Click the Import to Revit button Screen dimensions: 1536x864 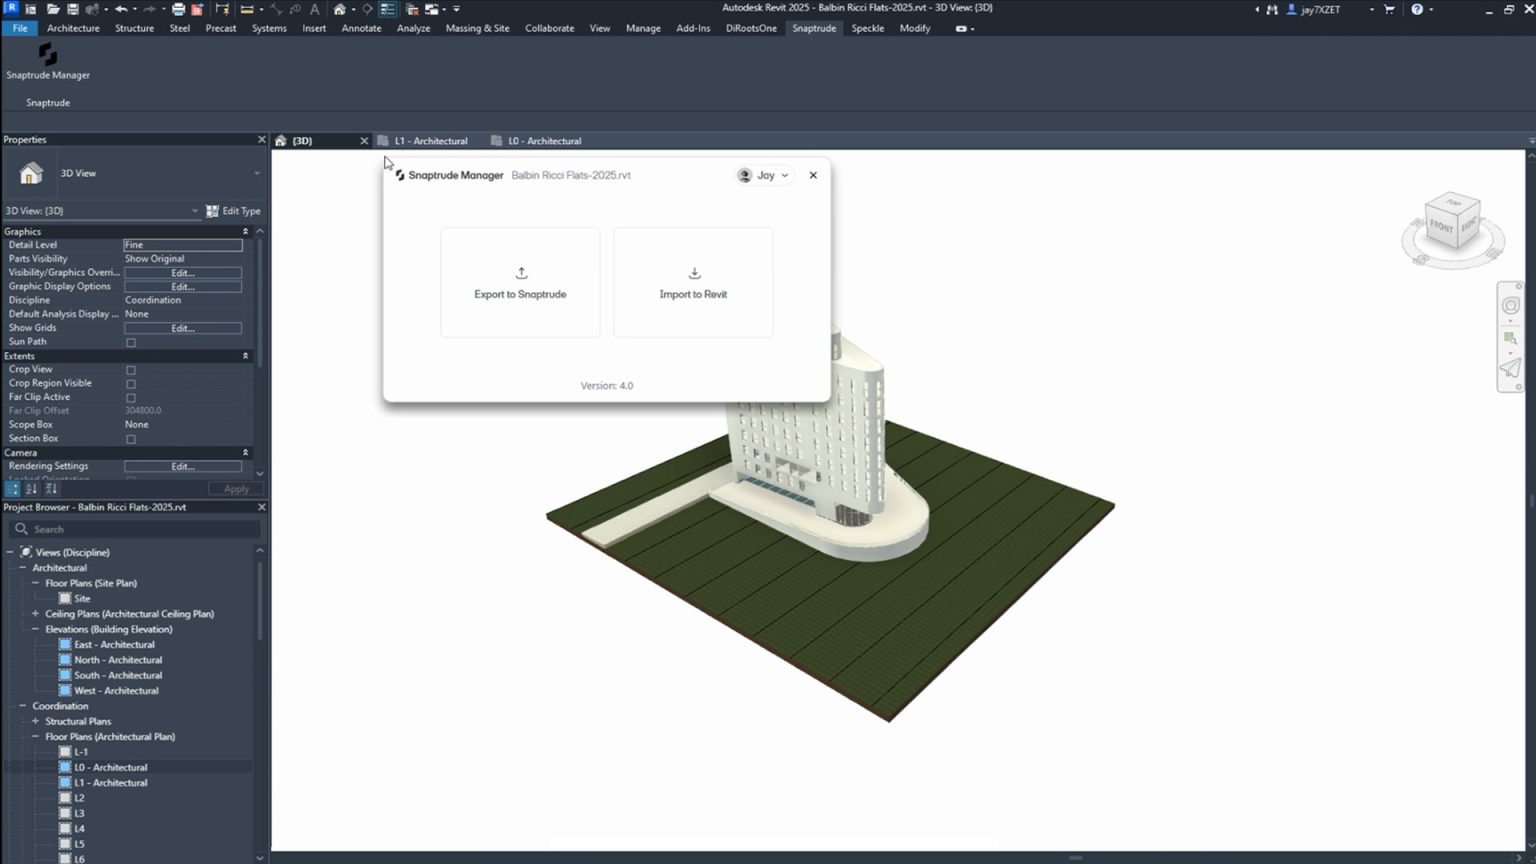point(693,283)
